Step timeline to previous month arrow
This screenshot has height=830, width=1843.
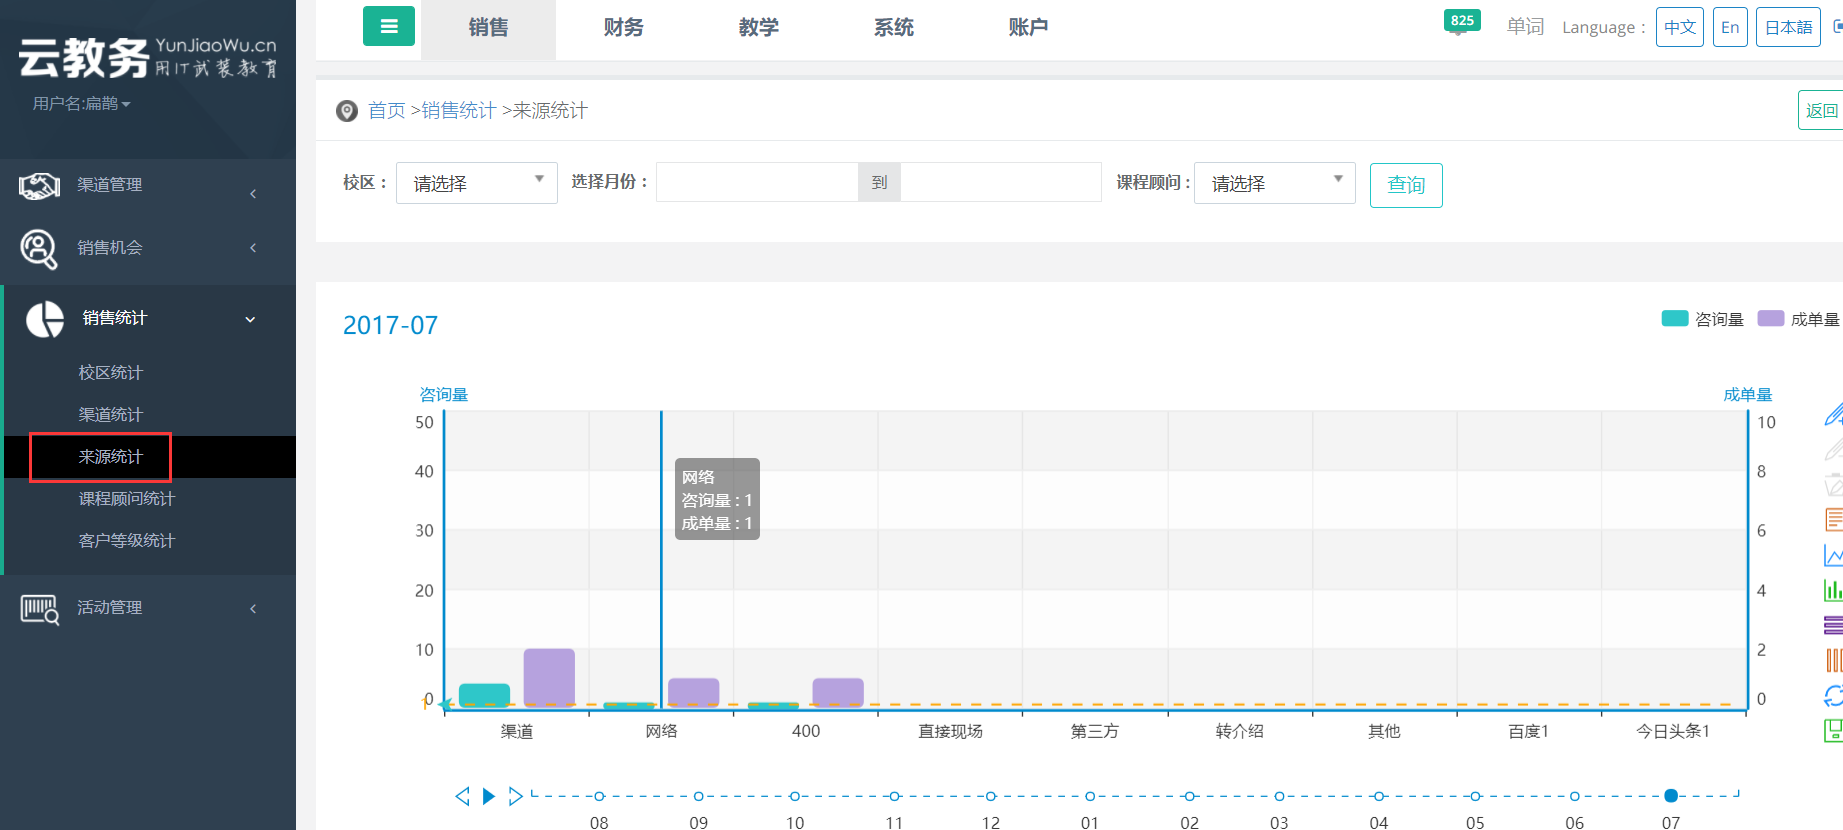(462, 796)
